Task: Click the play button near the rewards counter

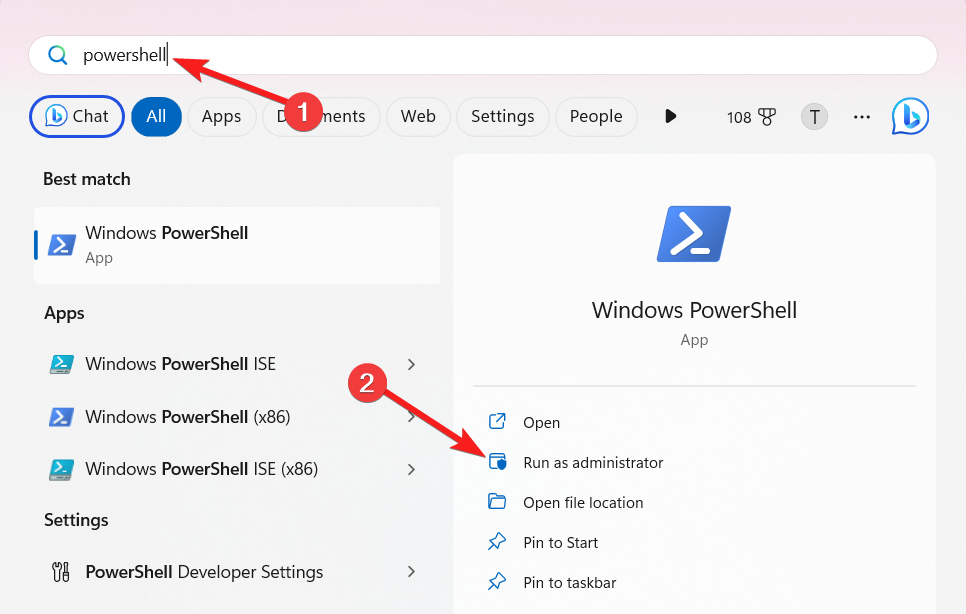Action: pyautogui.click(x=670, y=116)
